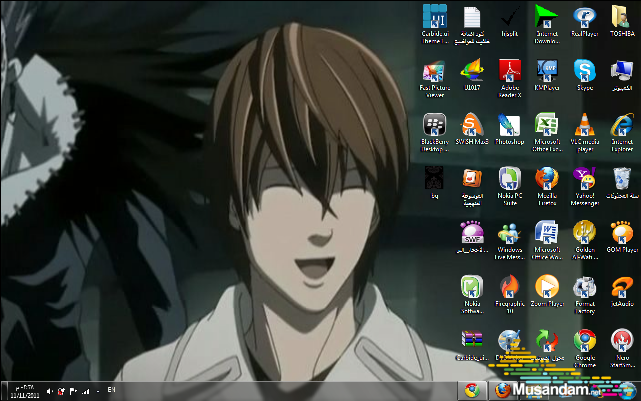Launch the Nokia Software Updater shortcut

[472, 294]
